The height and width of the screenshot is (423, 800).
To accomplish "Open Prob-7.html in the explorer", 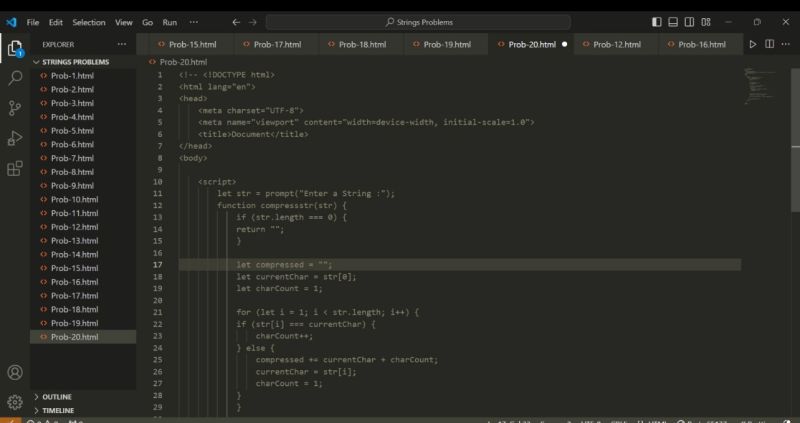I will click(x=83, y=158).
